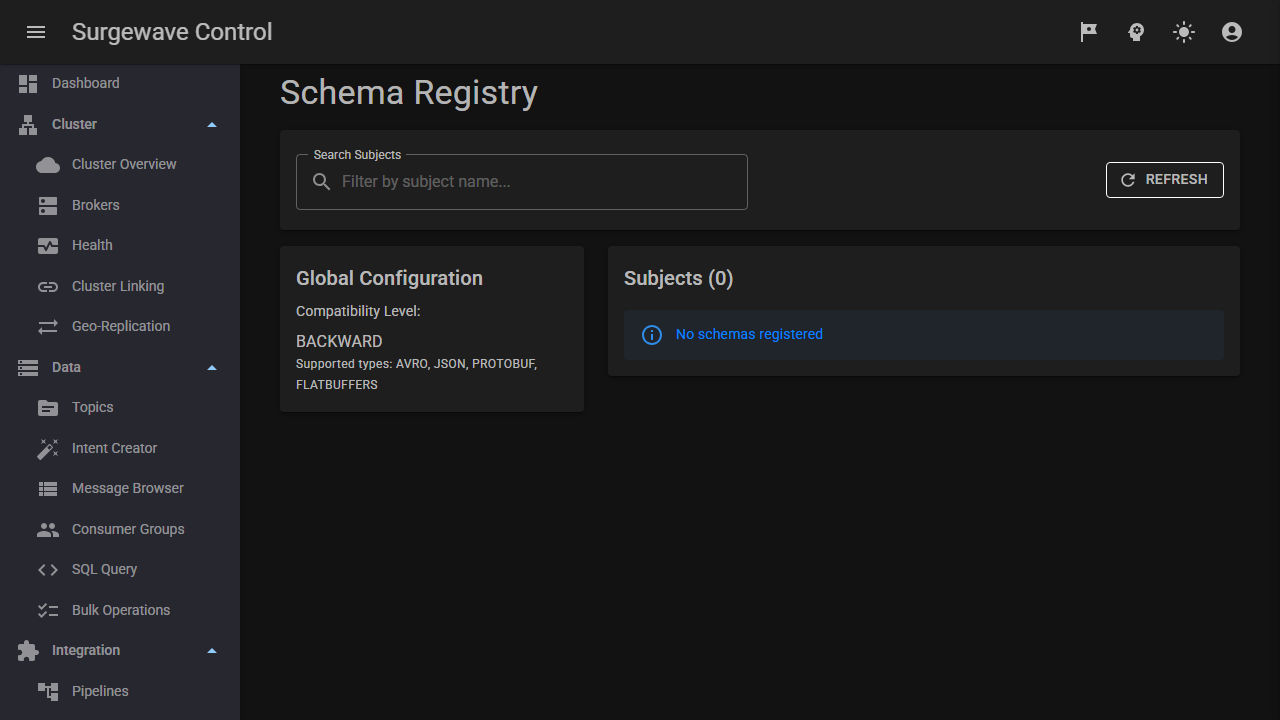Click the Global Configuration heading
Screen dimensions: 1280x720
click(389, 278)
